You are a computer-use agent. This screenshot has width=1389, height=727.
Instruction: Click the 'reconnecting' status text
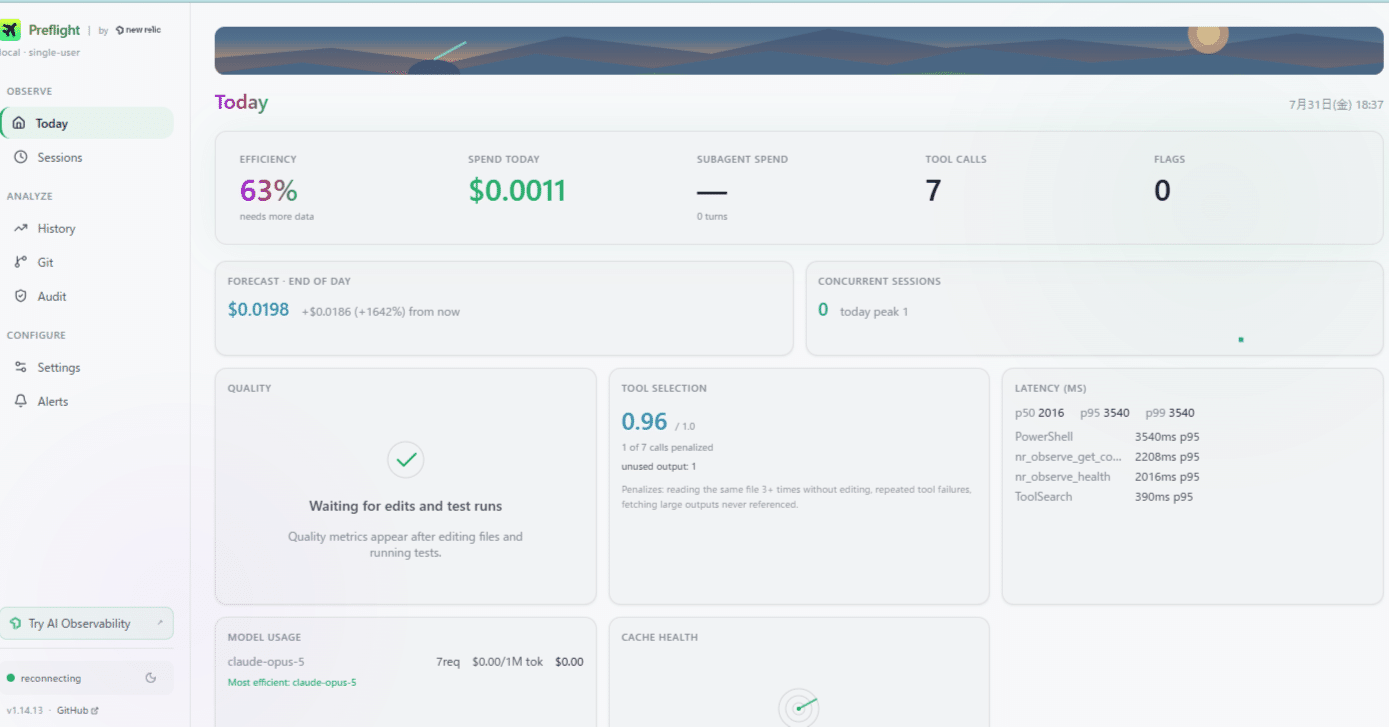51,678
